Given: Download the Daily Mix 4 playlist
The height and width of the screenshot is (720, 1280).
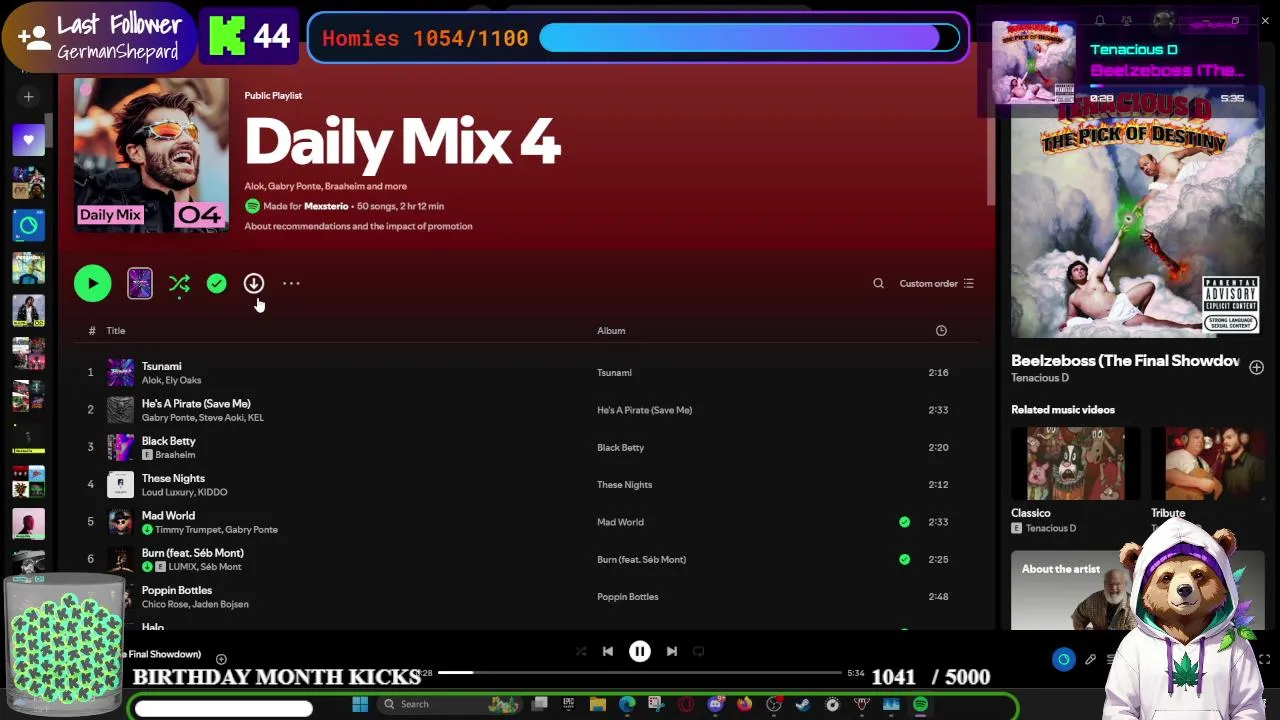Looking at the screenshot, I should (254, 284).
